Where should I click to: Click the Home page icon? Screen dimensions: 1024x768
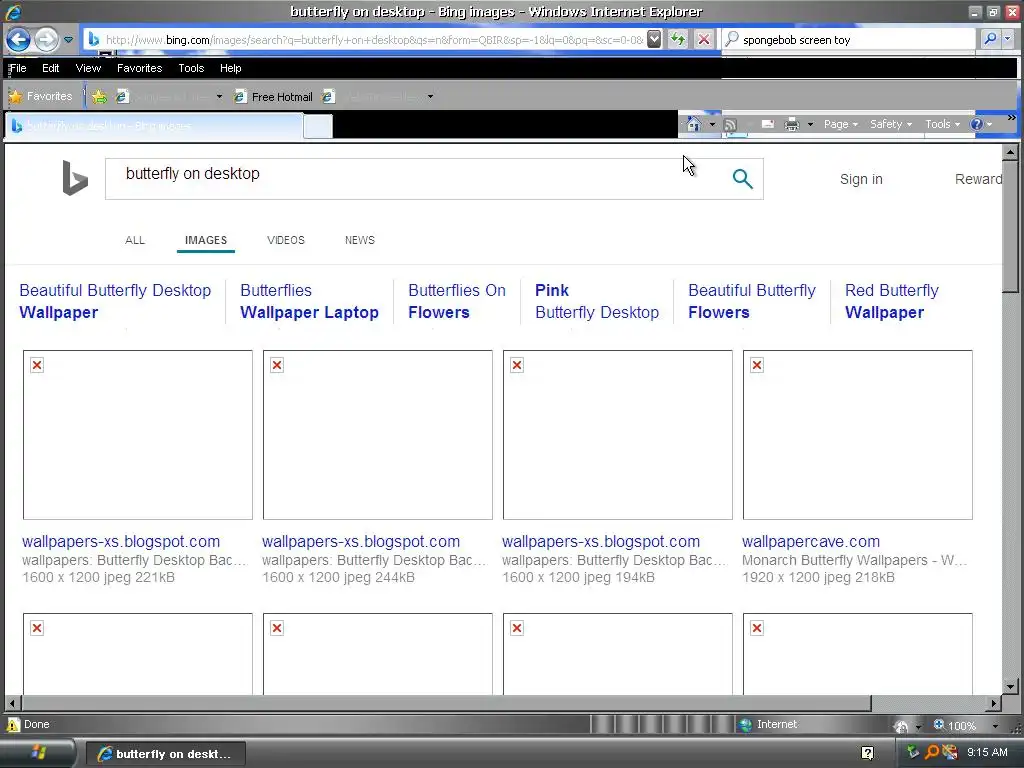[x=694, y=124]
